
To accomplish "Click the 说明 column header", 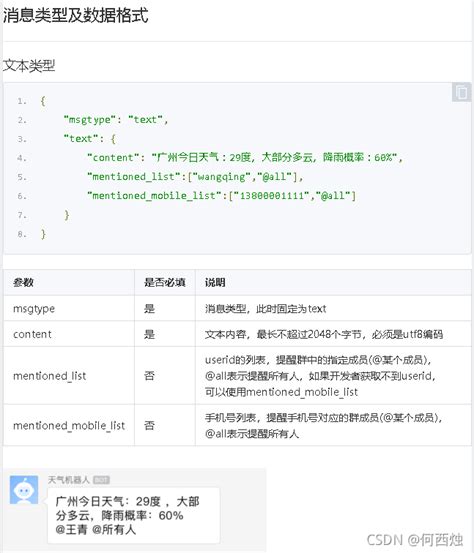I will [x=215, y=282].
